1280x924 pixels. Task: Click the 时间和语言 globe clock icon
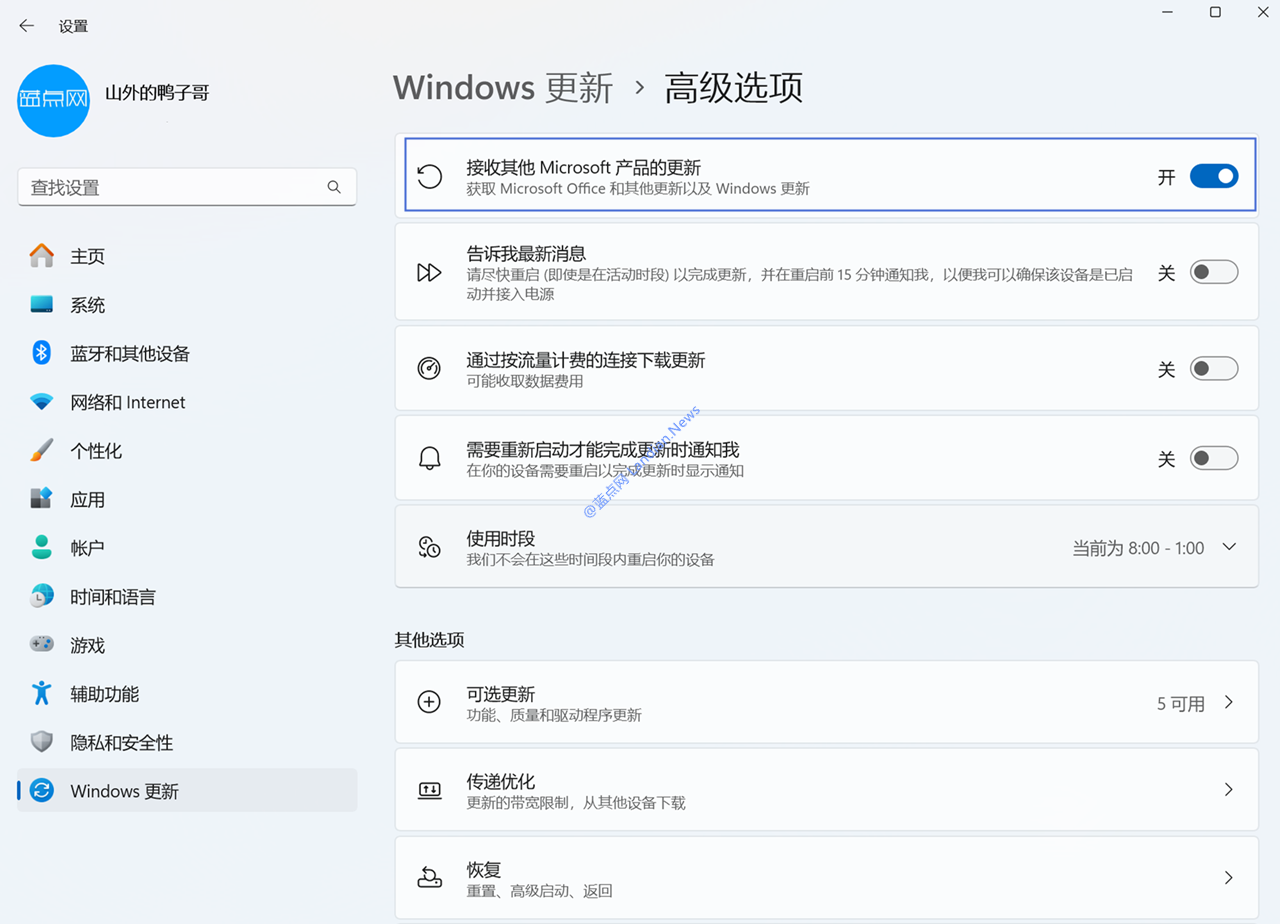42,596
